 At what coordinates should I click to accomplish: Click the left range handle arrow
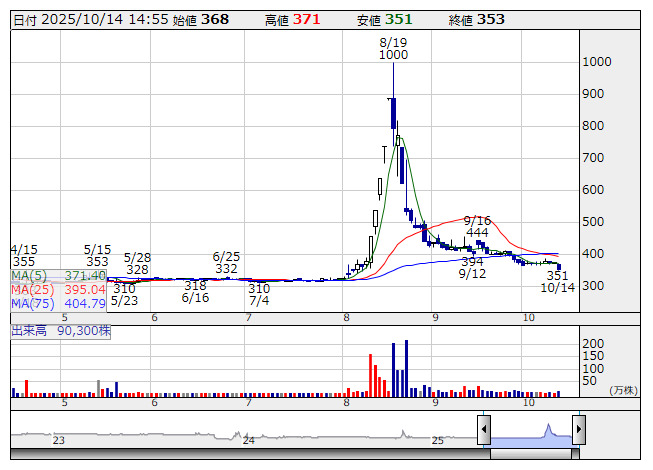483,430
